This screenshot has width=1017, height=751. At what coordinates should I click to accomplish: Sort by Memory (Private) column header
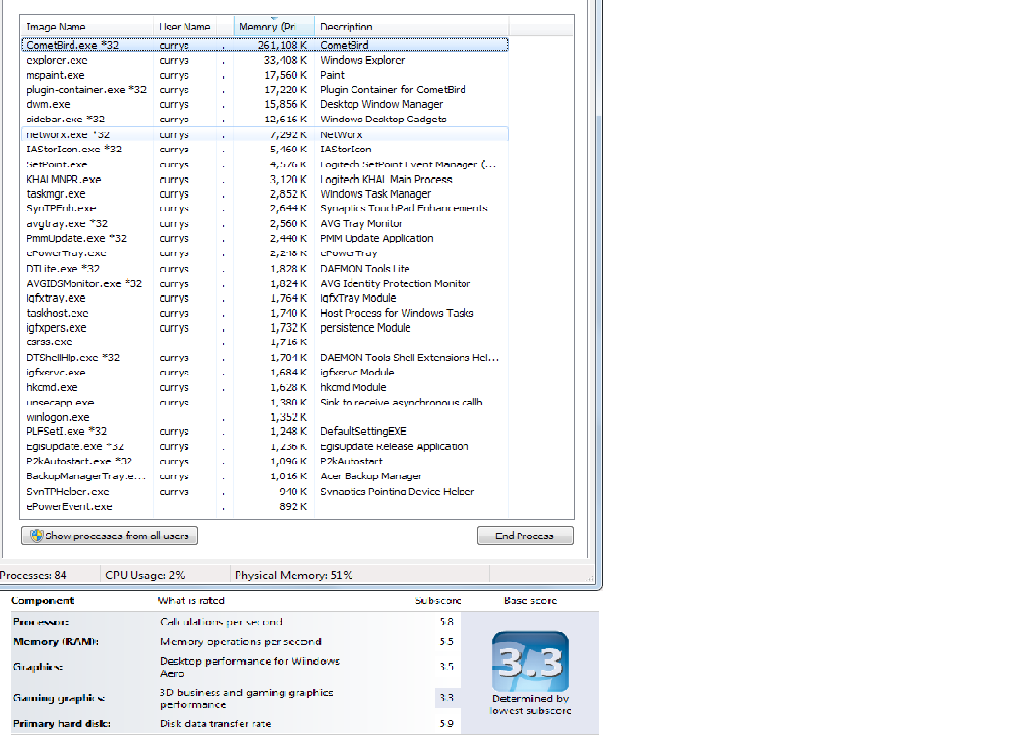click(x=274, y=27)
